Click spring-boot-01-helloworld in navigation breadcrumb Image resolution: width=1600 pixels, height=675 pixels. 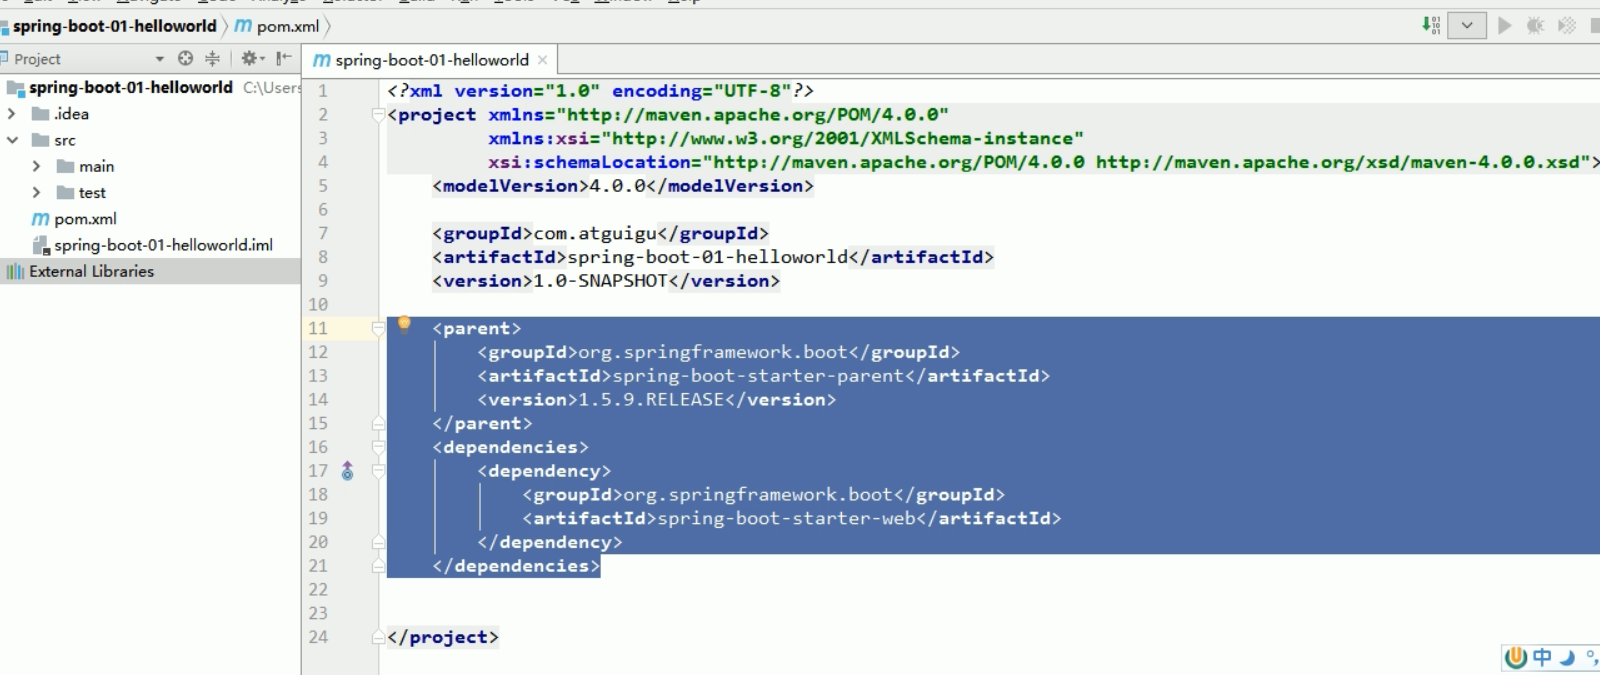tap(114, 26)
